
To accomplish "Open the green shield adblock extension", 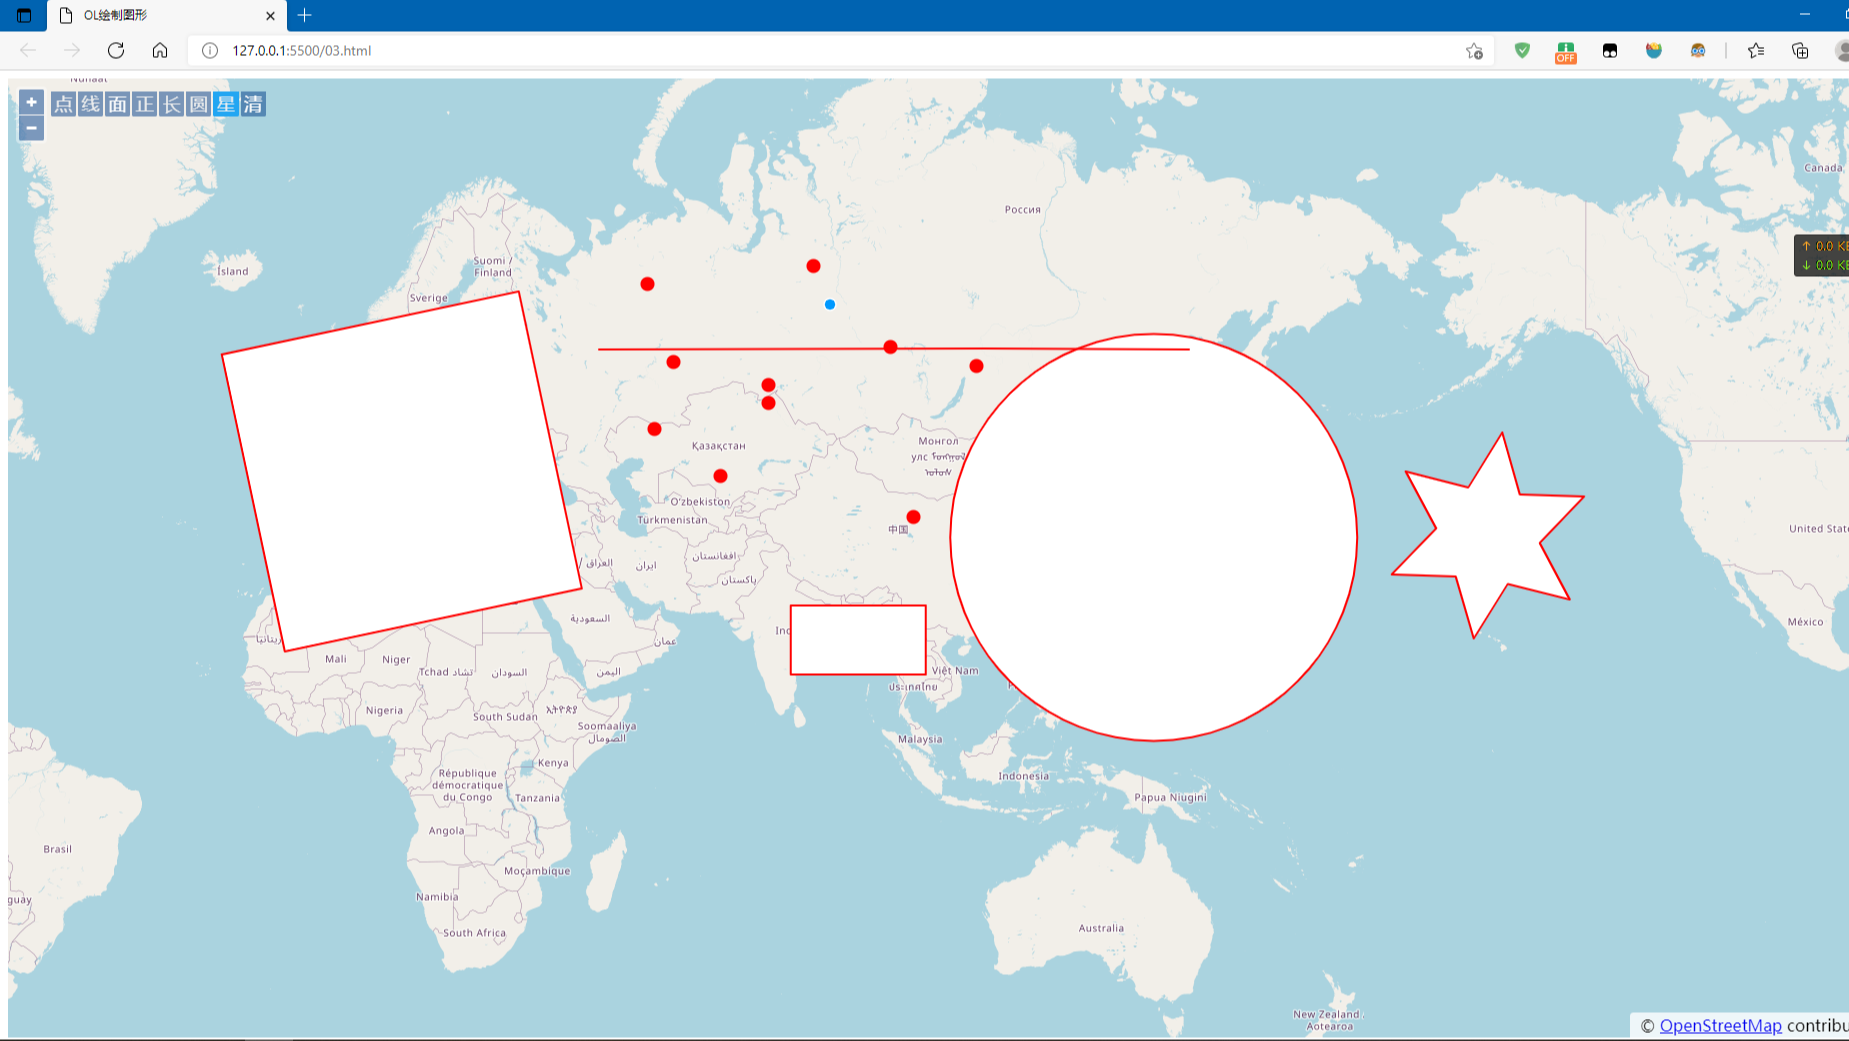I will [1522, 50].
